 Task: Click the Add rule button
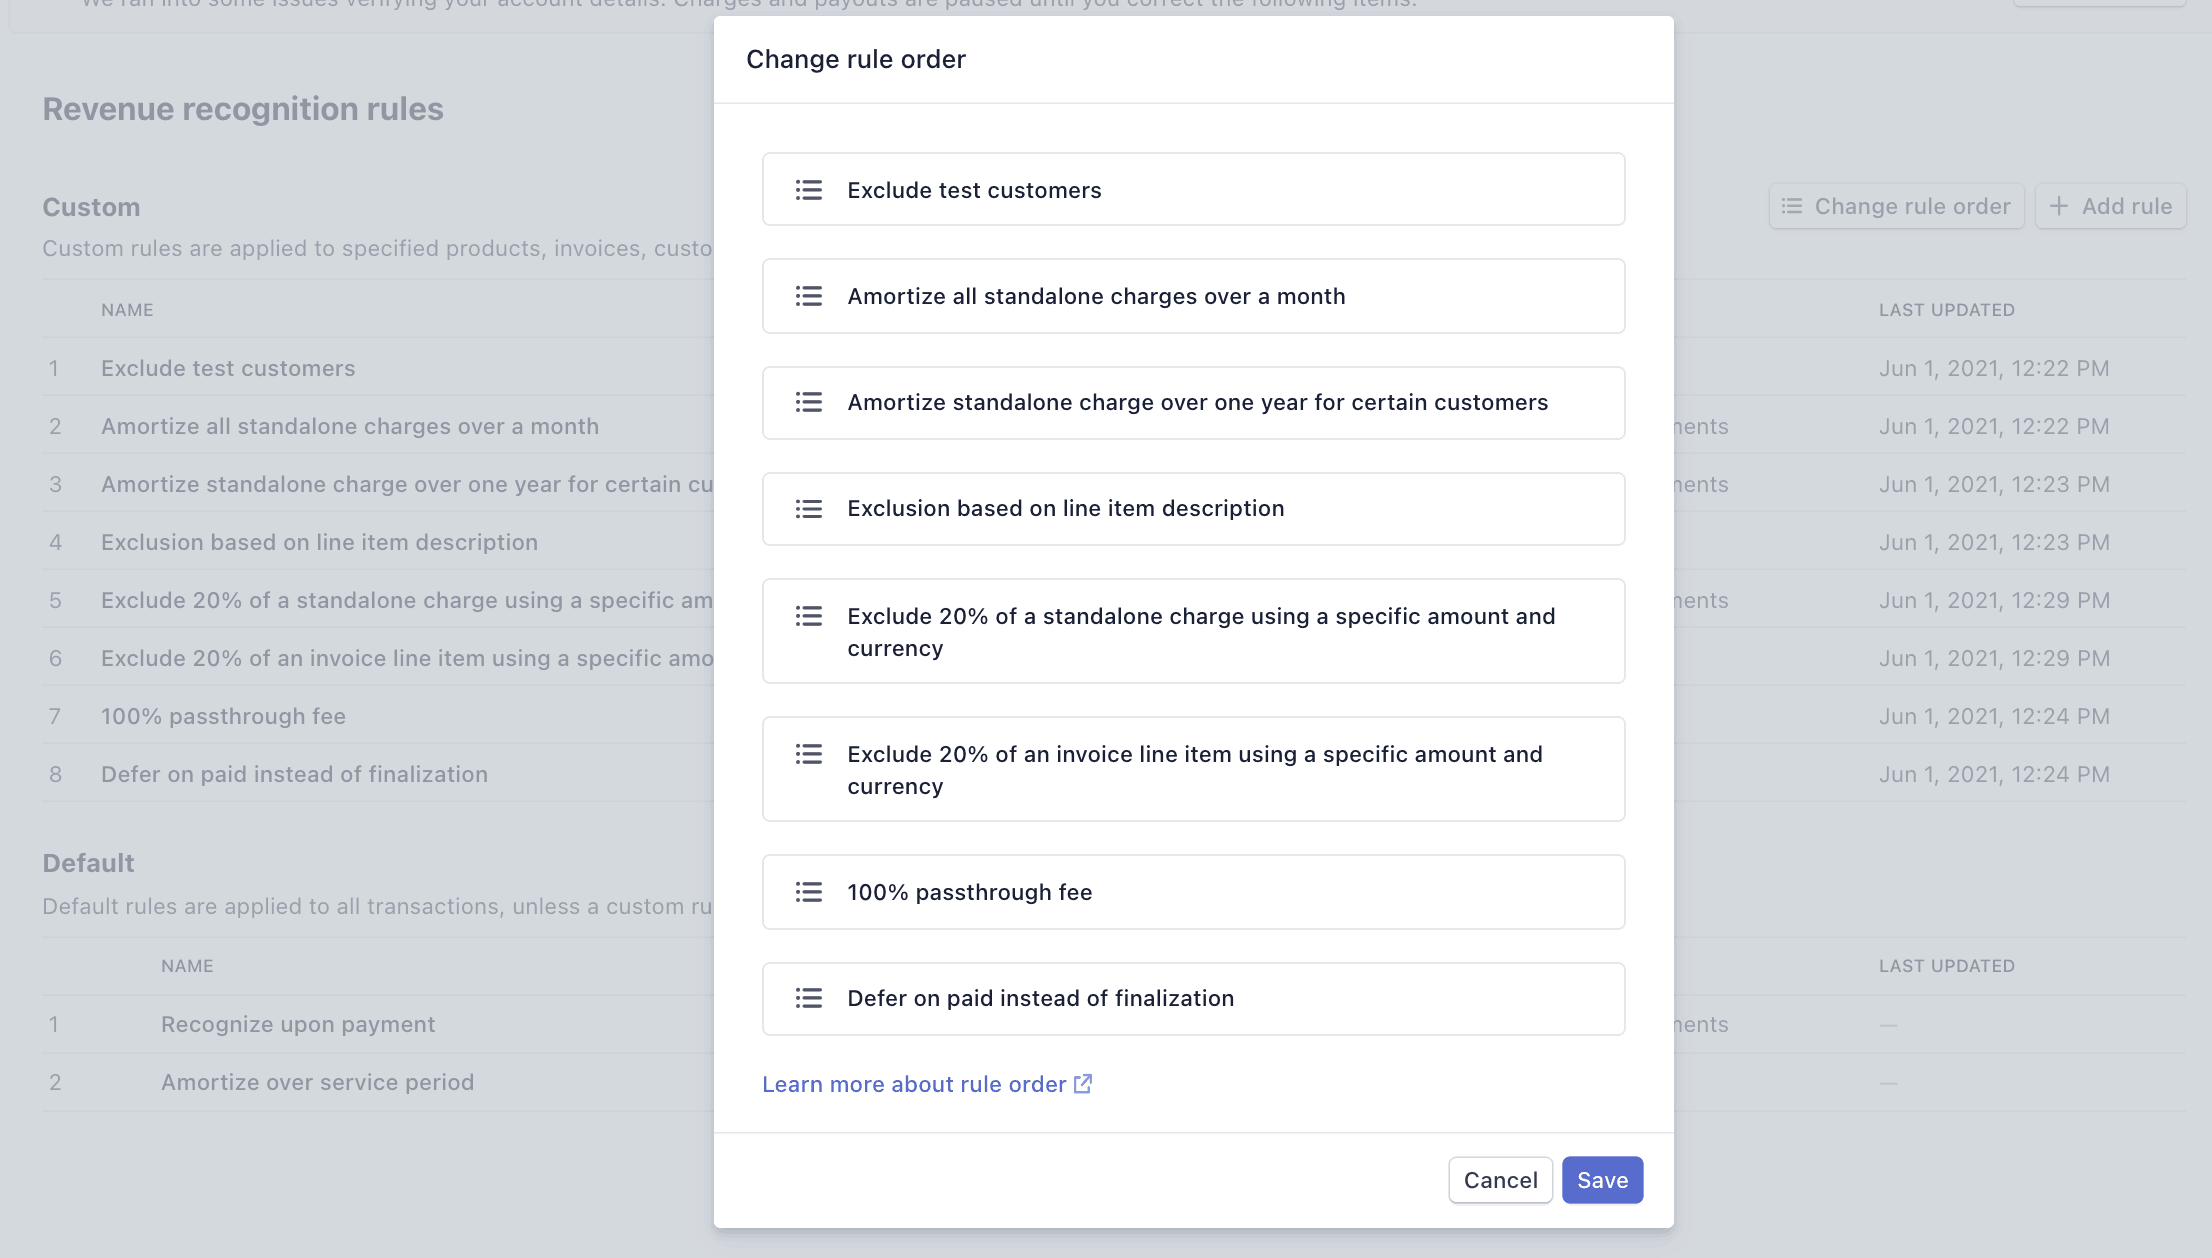click(x=2110, y=206)
